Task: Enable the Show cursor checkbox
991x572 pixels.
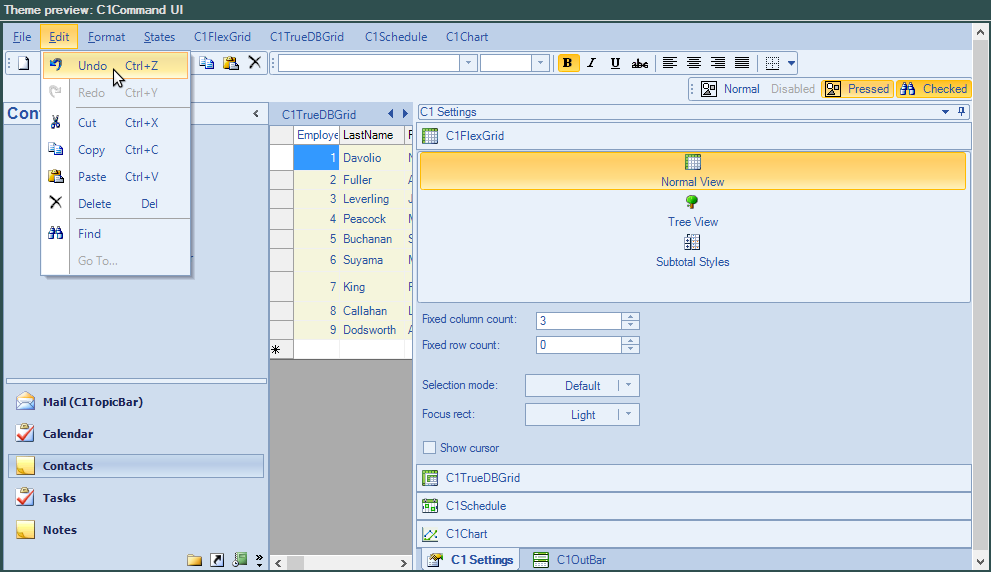Action: coord(430,448)
